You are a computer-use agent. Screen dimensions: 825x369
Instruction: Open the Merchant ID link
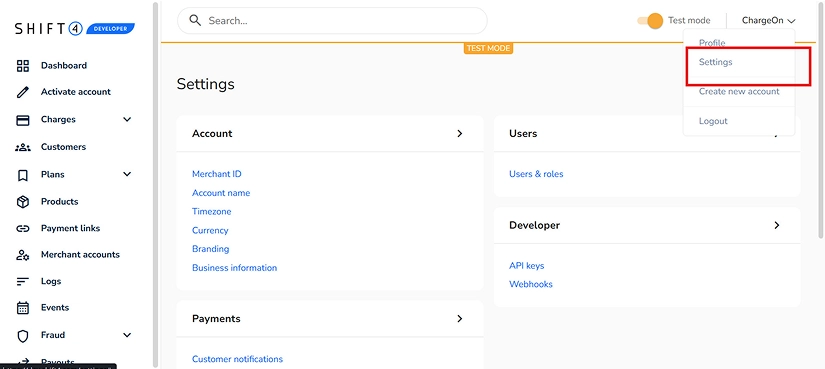[217, 174]
